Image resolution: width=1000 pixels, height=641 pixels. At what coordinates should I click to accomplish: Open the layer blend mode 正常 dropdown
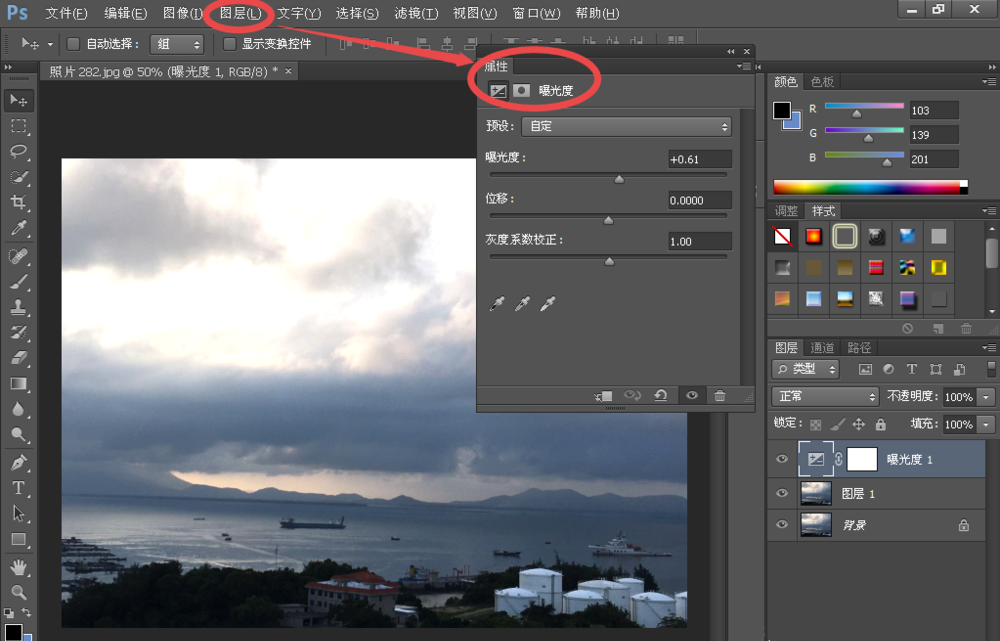(825, 397)
